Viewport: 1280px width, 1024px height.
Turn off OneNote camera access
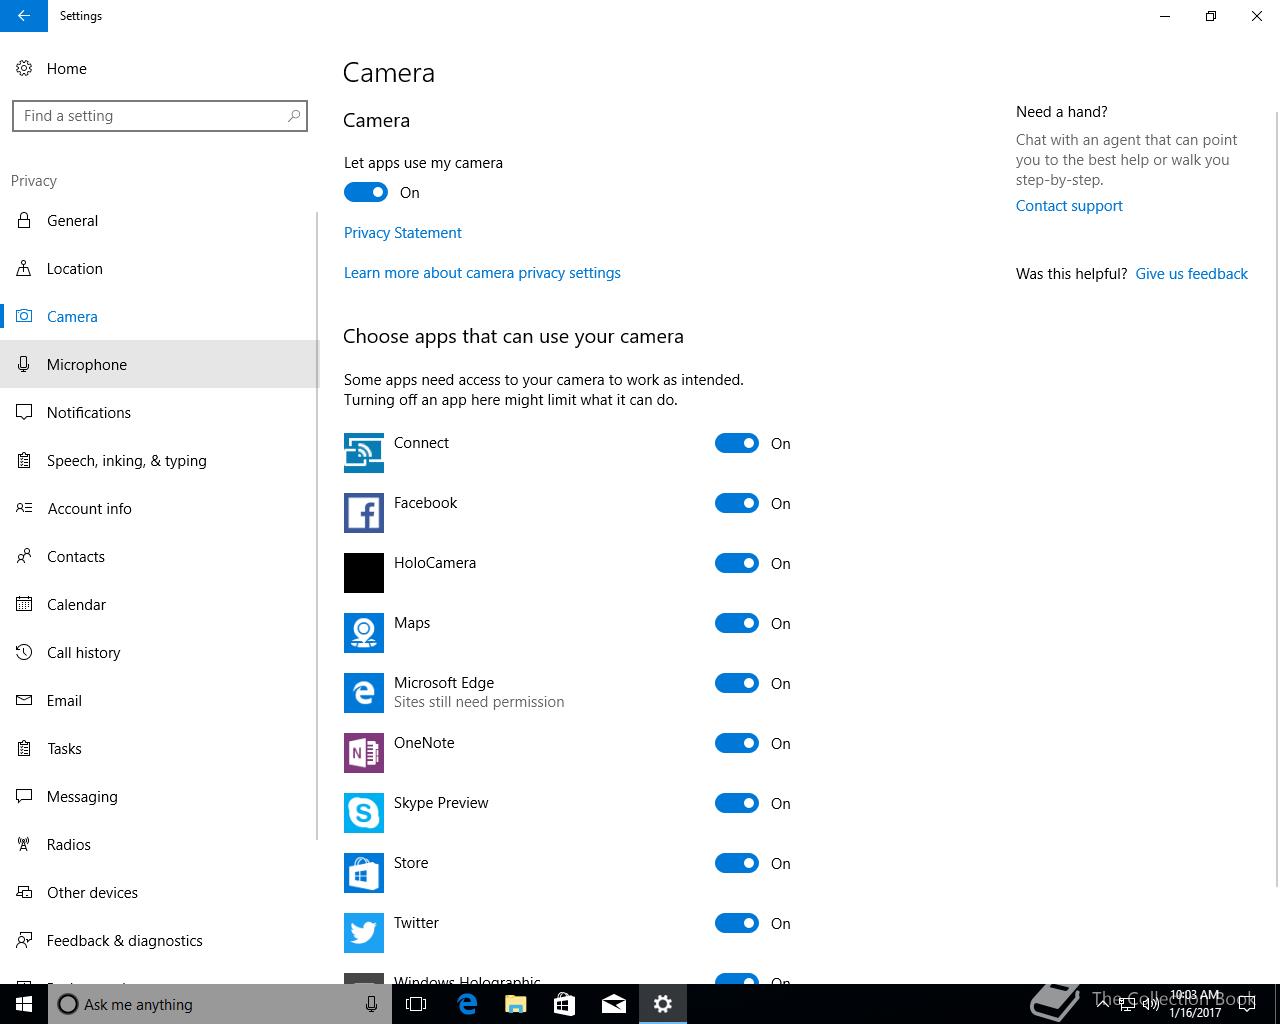[x=737, y=743]
